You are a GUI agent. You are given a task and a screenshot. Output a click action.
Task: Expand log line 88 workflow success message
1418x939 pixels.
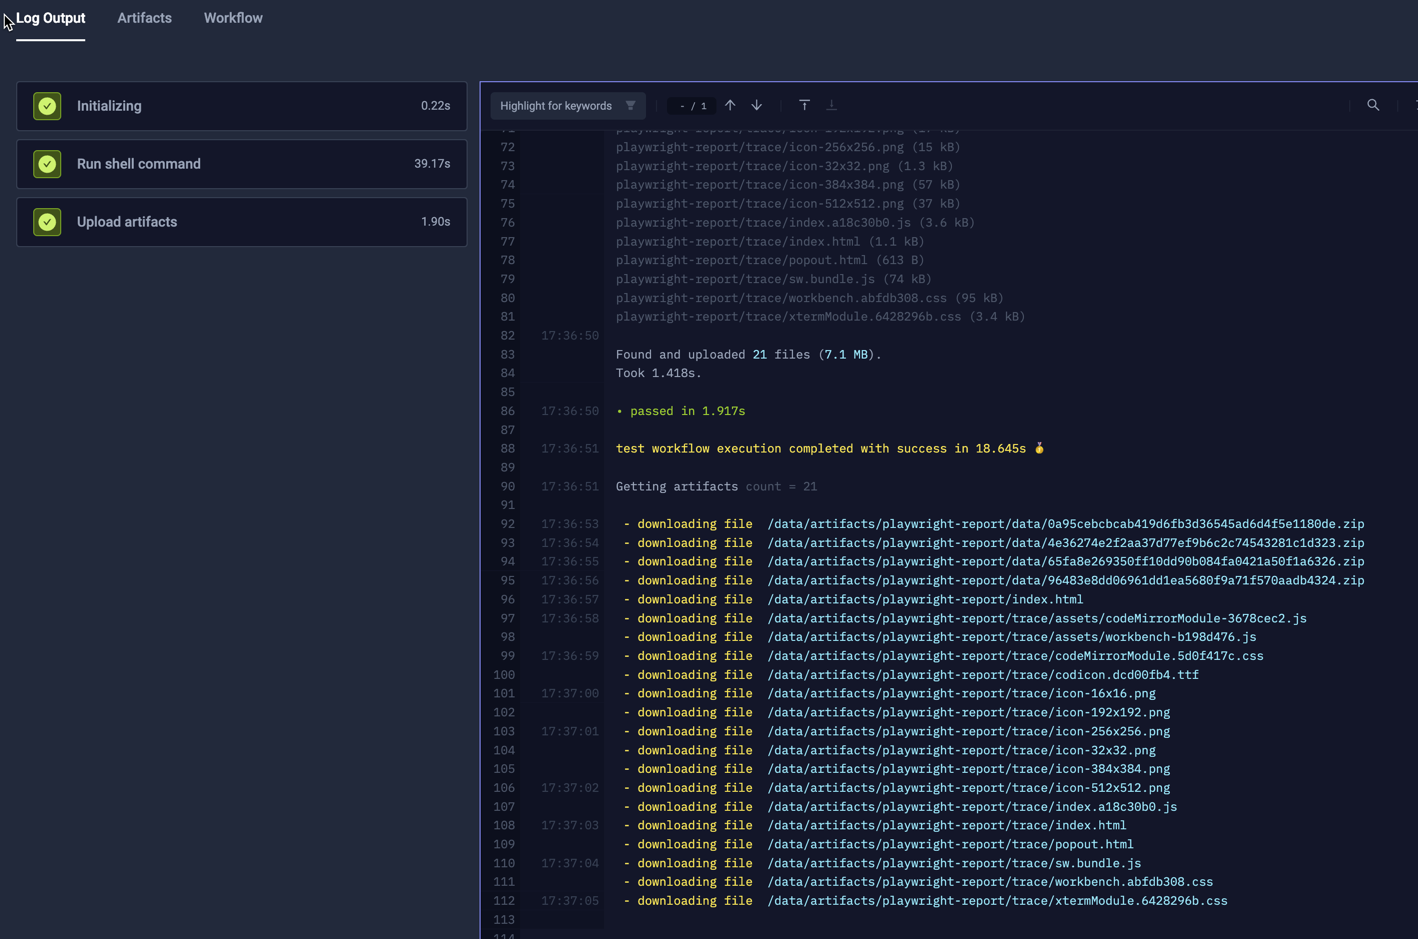pyautogui.click(x=828, y=448)
